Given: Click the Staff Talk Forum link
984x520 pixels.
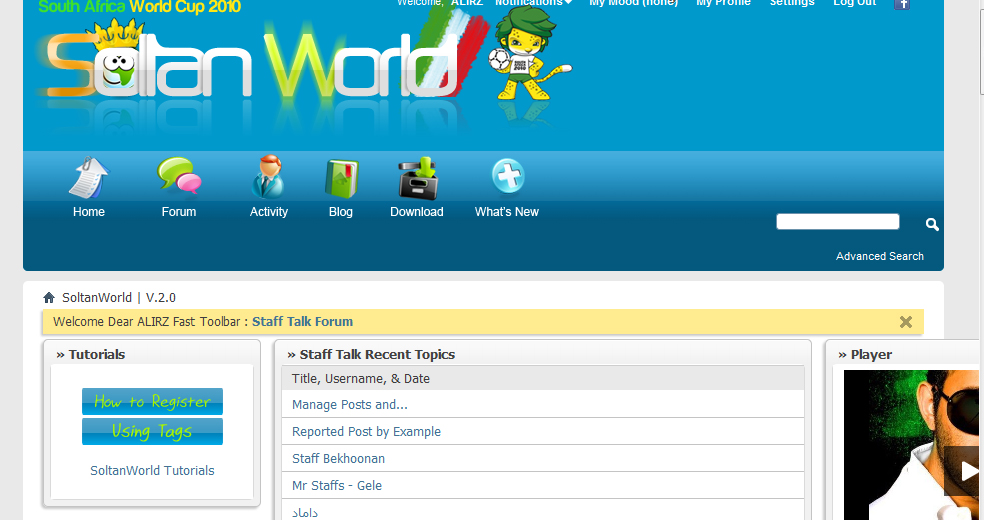Looking at the screenshot, I should pyautogui.click(x=302, y=322).
